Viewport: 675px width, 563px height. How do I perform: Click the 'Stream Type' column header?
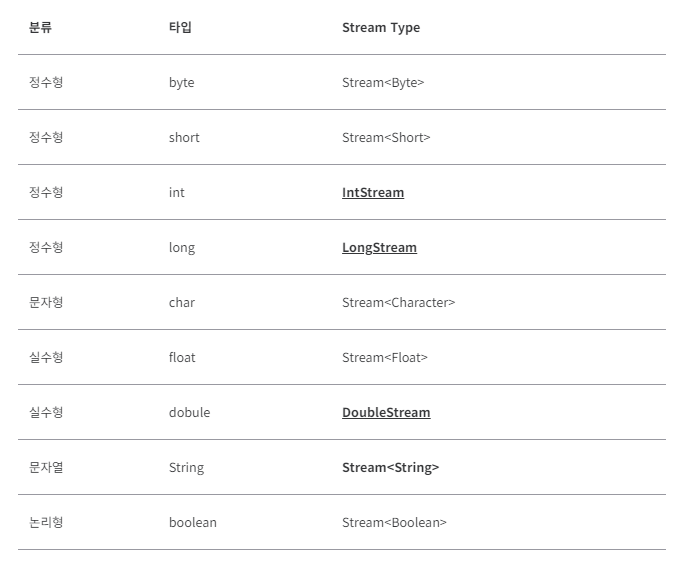381,28
